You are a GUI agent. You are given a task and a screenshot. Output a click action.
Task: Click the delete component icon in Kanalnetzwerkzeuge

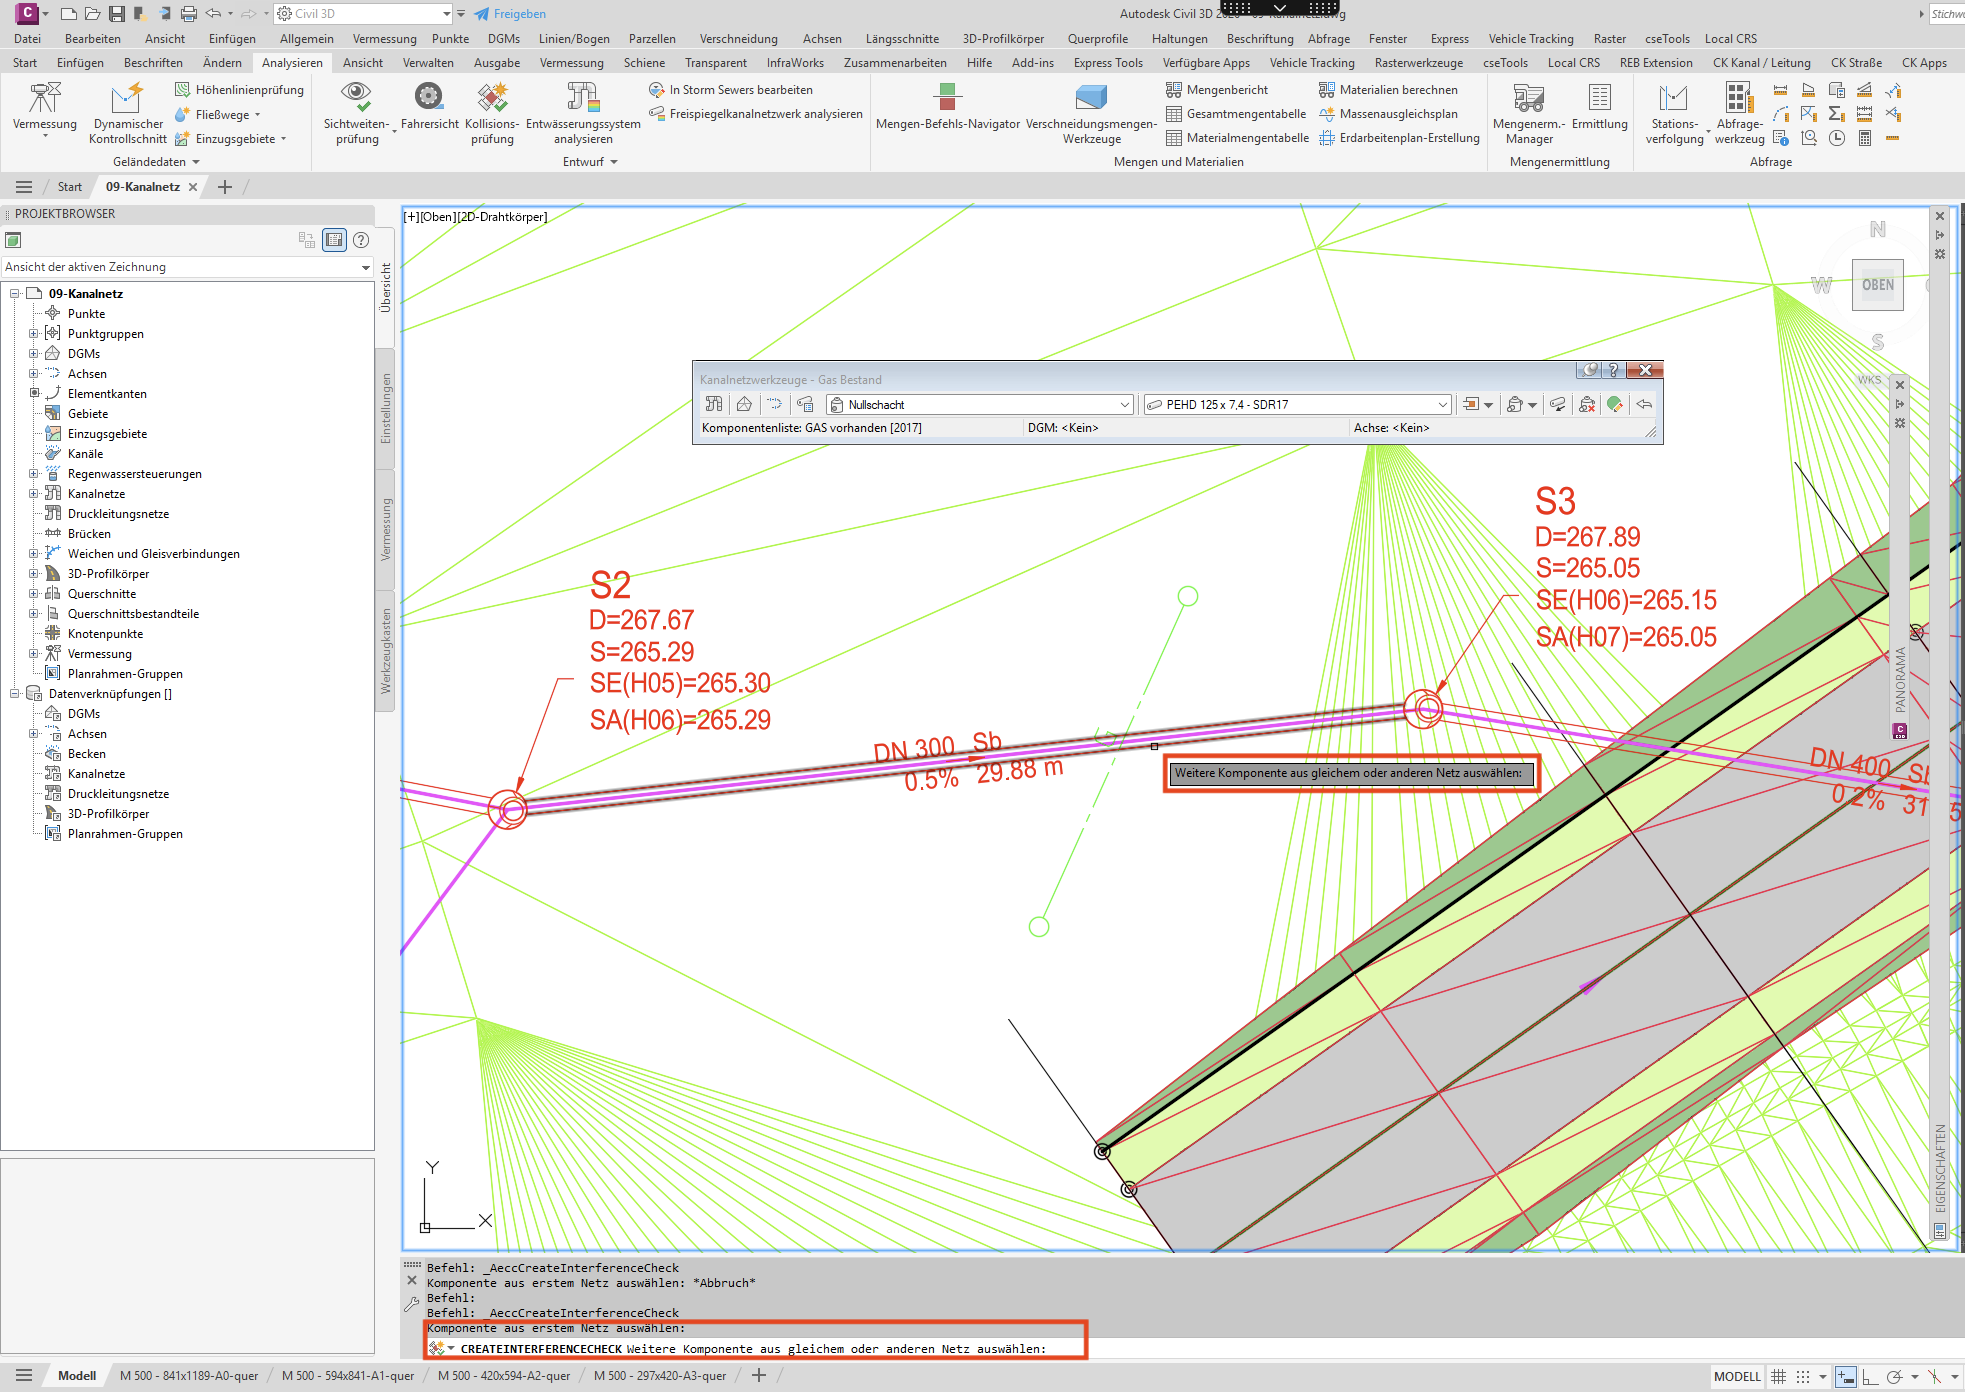pos(1587,404)
